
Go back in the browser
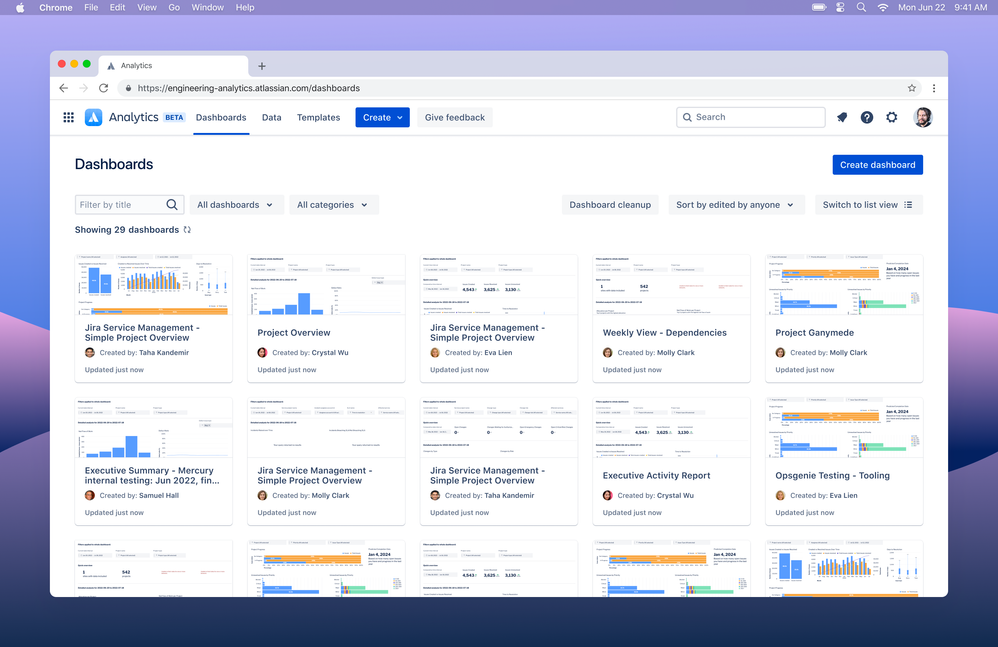63,88
